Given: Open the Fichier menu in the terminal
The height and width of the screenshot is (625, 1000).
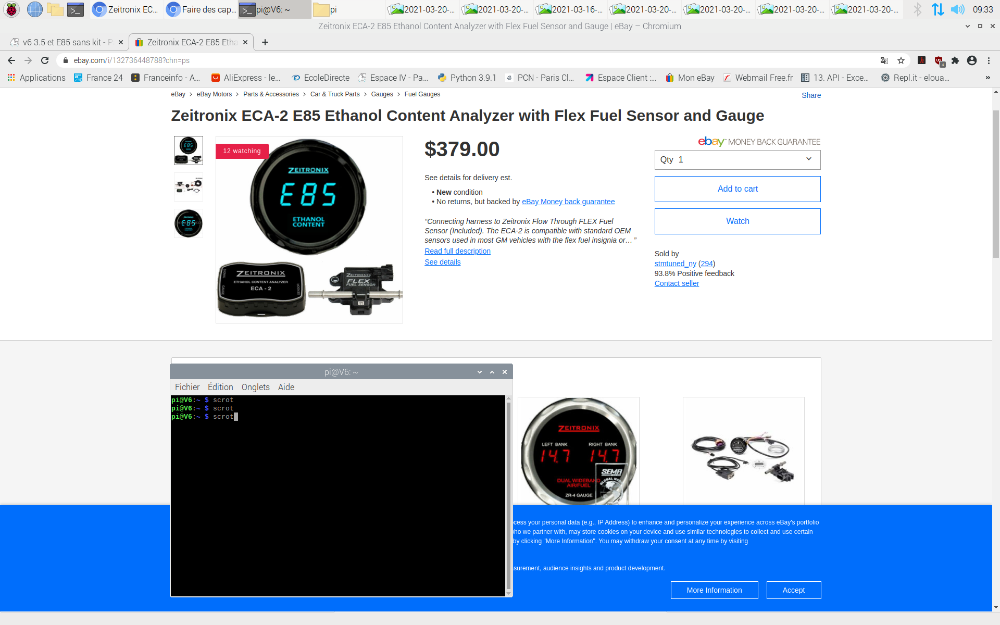Looking at the screenshot, I should click(187, 387).
